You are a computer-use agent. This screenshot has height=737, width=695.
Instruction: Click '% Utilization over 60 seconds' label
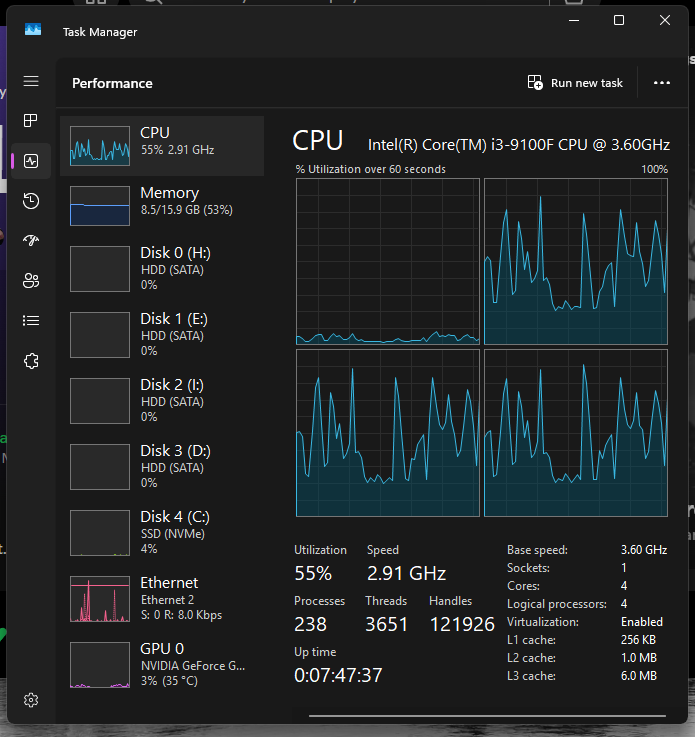coord(370,169)
